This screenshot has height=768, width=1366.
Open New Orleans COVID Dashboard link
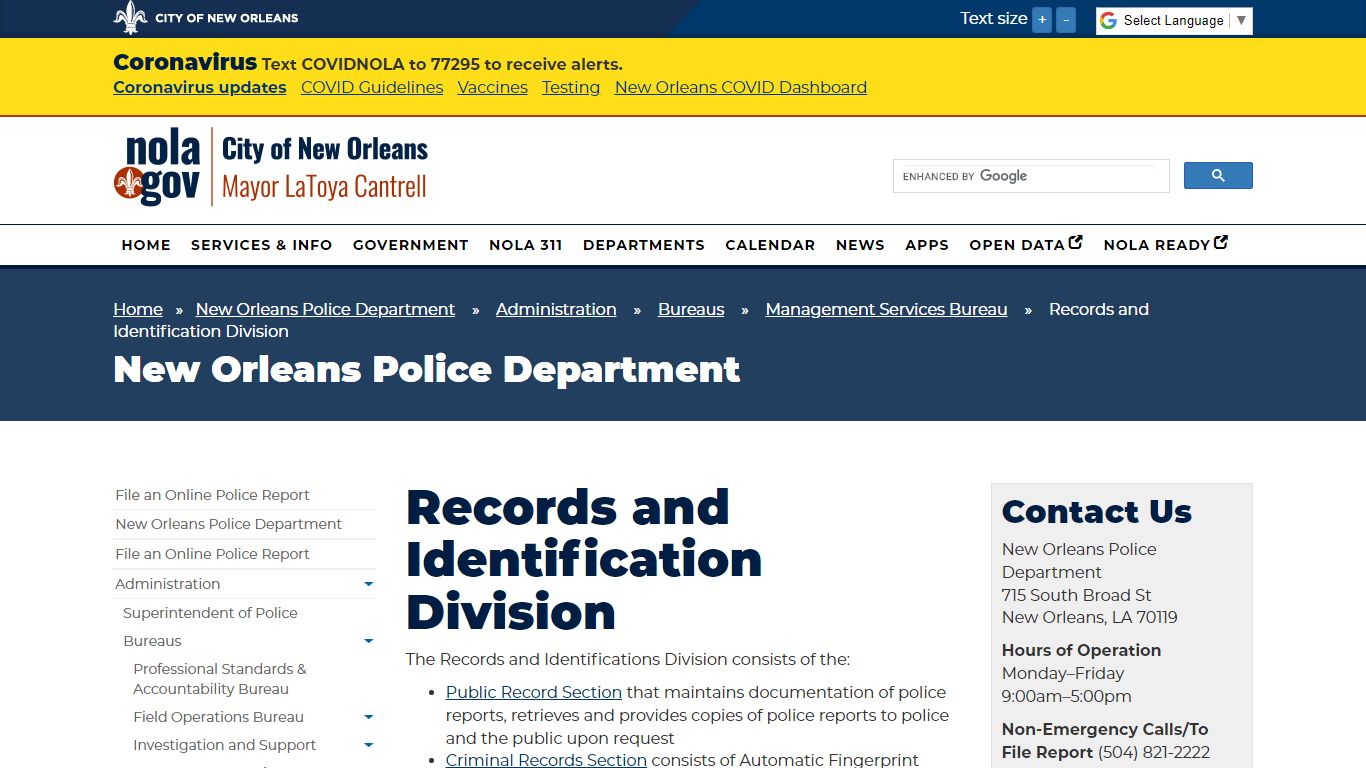[x=741, y=87]
